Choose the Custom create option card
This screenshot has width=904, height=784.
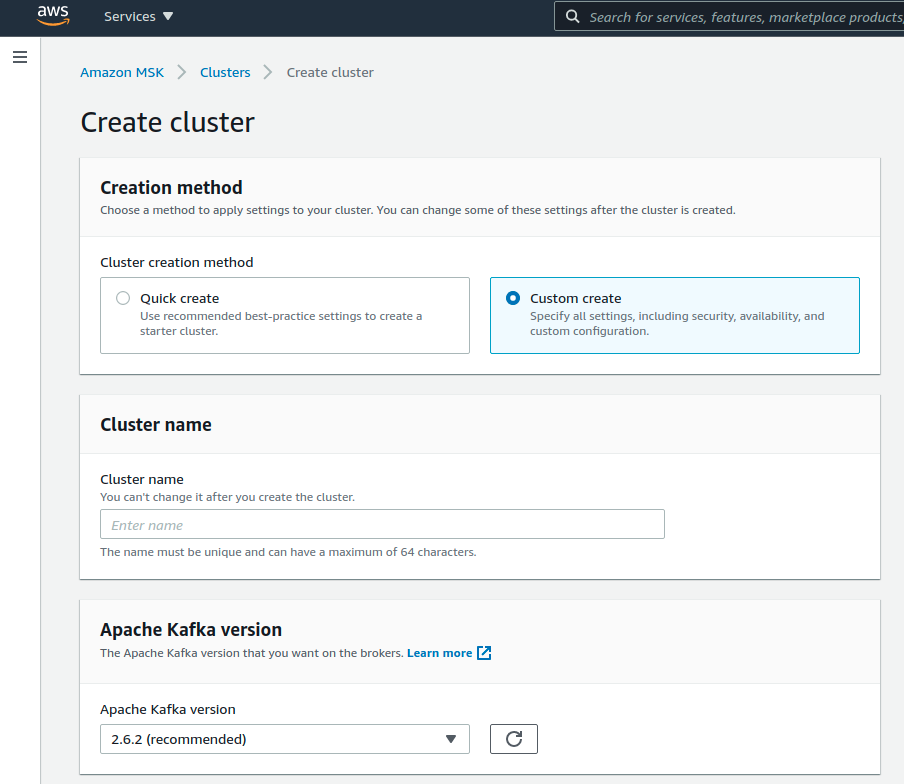[675, 316]
